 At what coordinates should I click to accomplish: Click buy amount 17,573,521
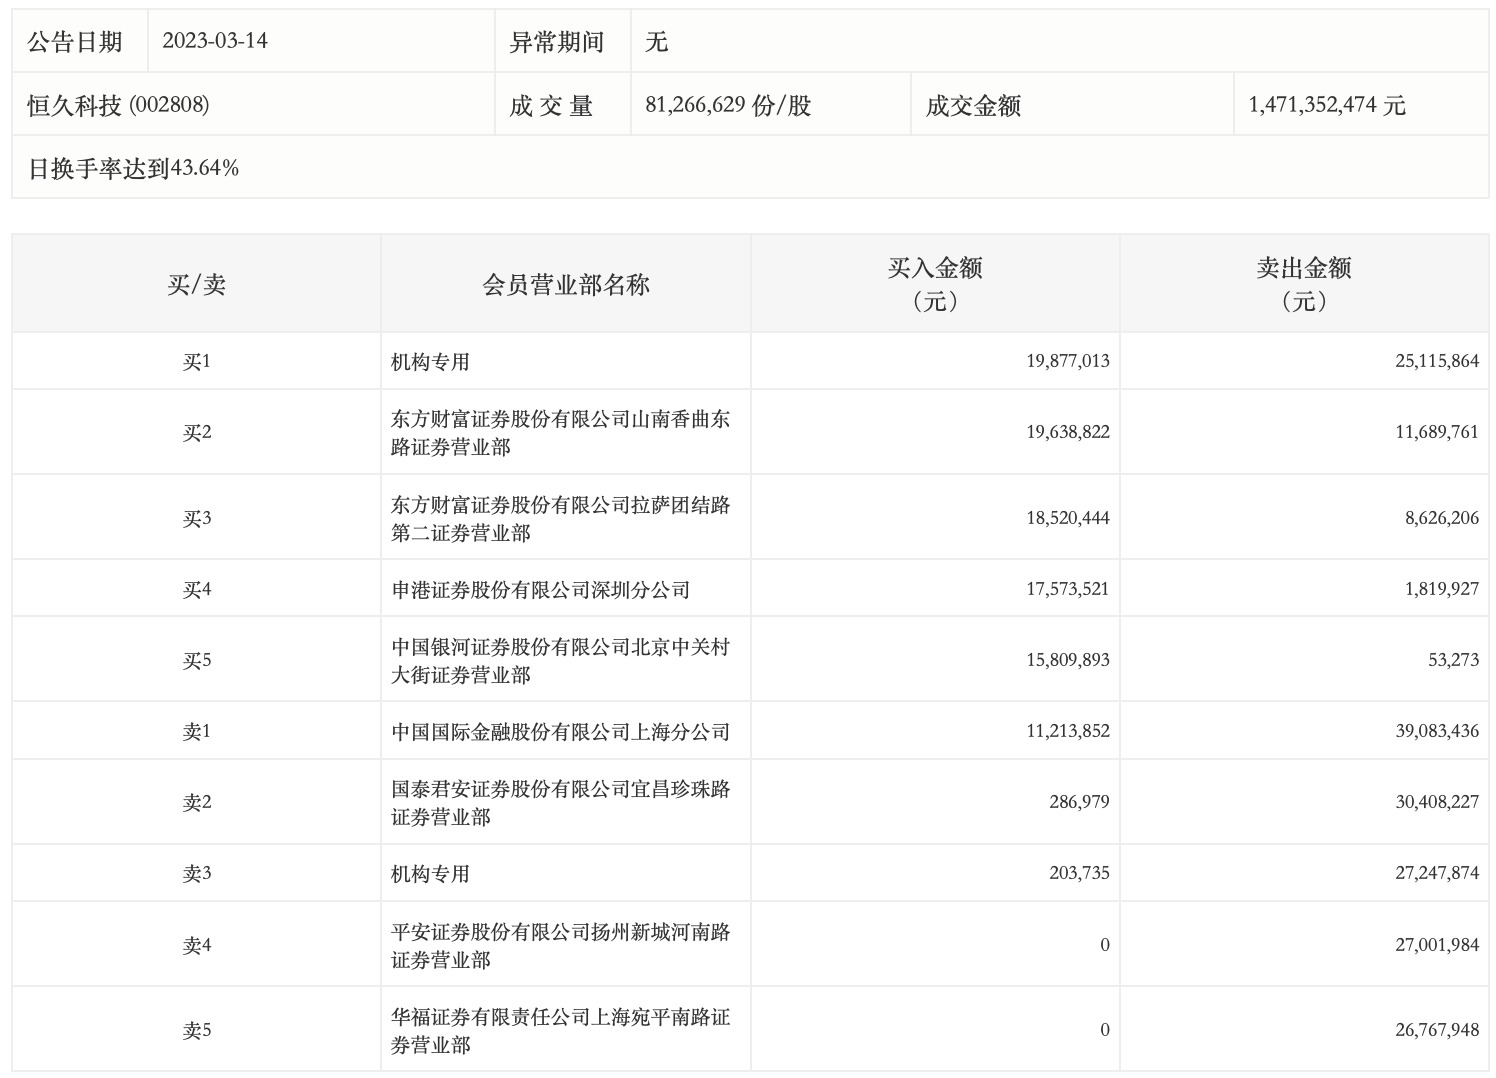click(x=1067, y=589)
